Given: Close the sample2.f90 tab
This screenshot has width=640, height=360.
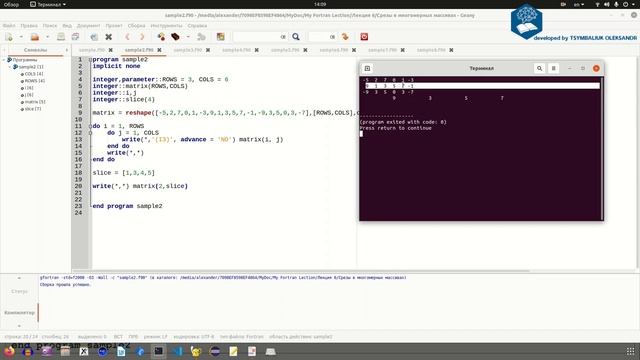Looking at the screenshot, I should click(x=159, y=50).
